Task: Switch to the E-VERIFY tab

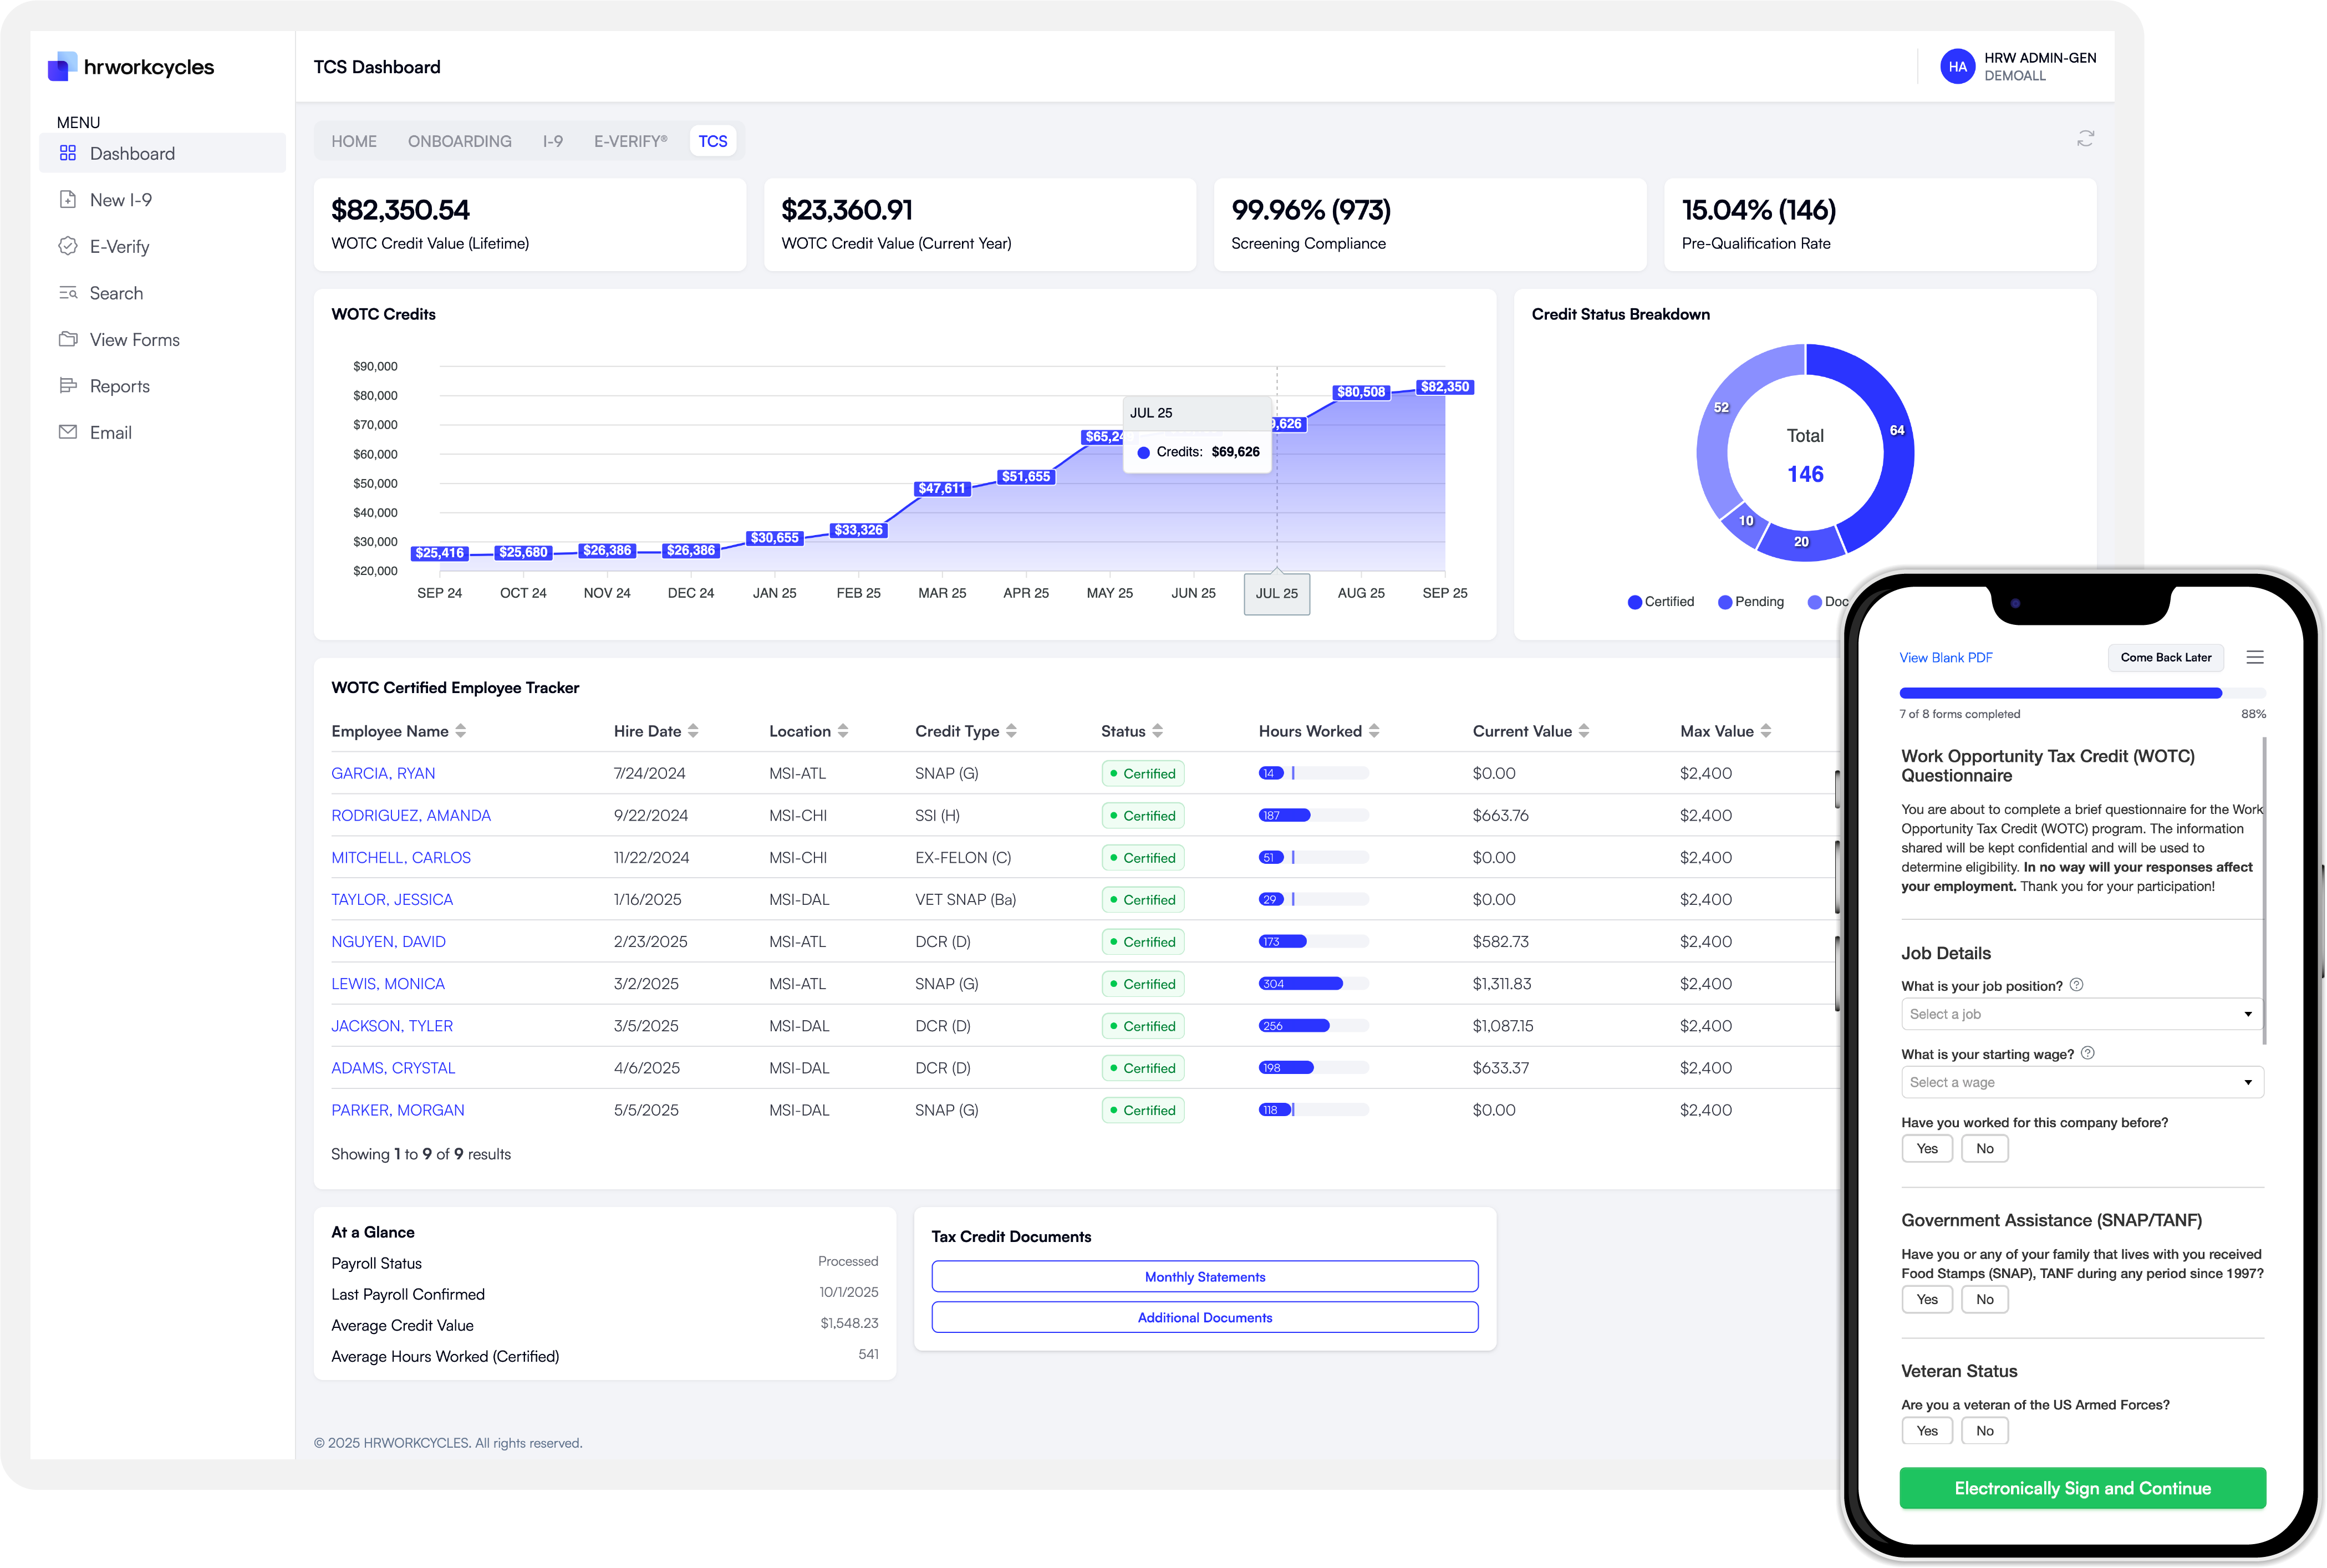Action: (x=630, y=141)
